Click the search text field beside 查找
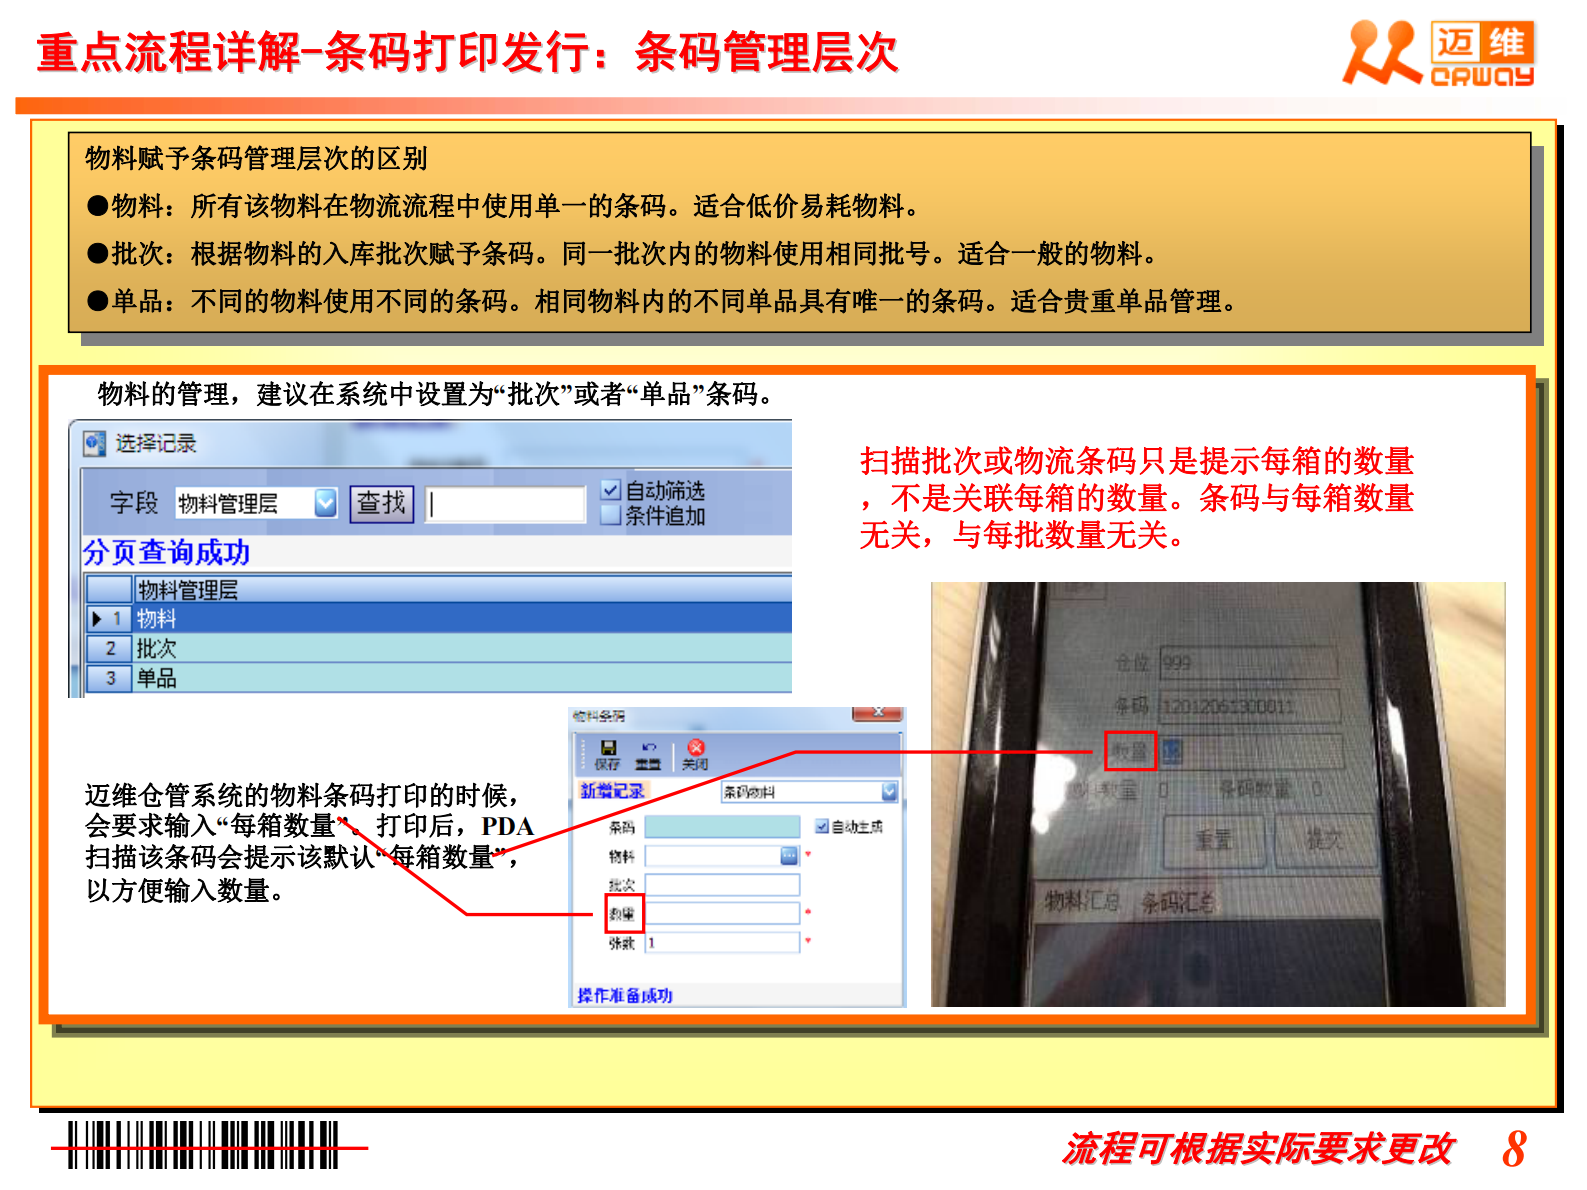This screenshot has width=1587, height=1190. 506,504
